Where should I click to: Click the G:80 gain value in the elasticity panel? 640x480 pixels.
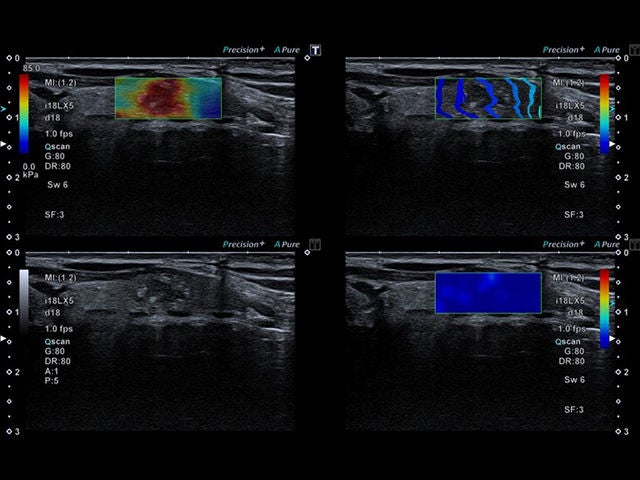[x=55, y=156]
